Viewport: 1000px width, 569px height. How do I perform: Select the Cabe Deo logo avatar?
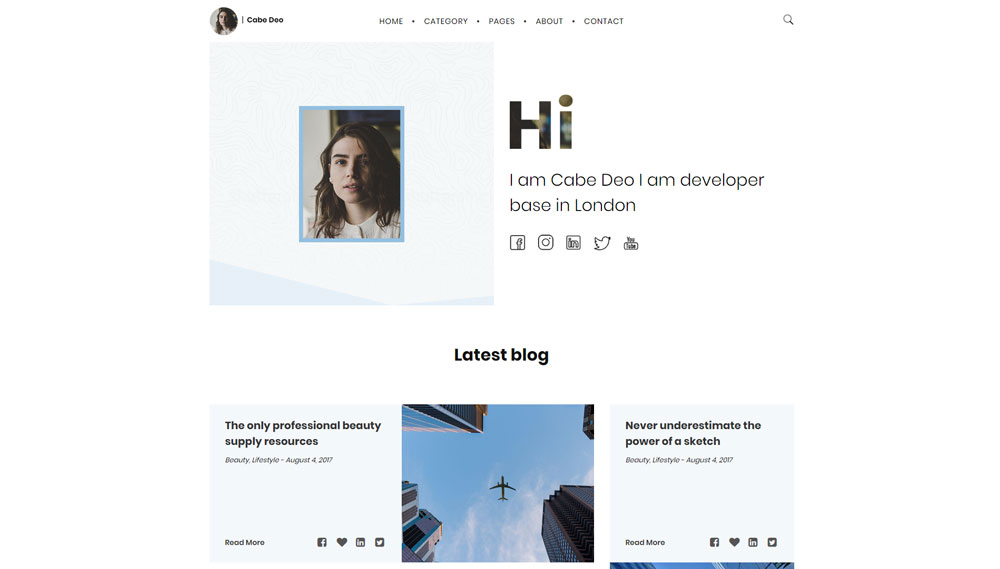(224, 20)
